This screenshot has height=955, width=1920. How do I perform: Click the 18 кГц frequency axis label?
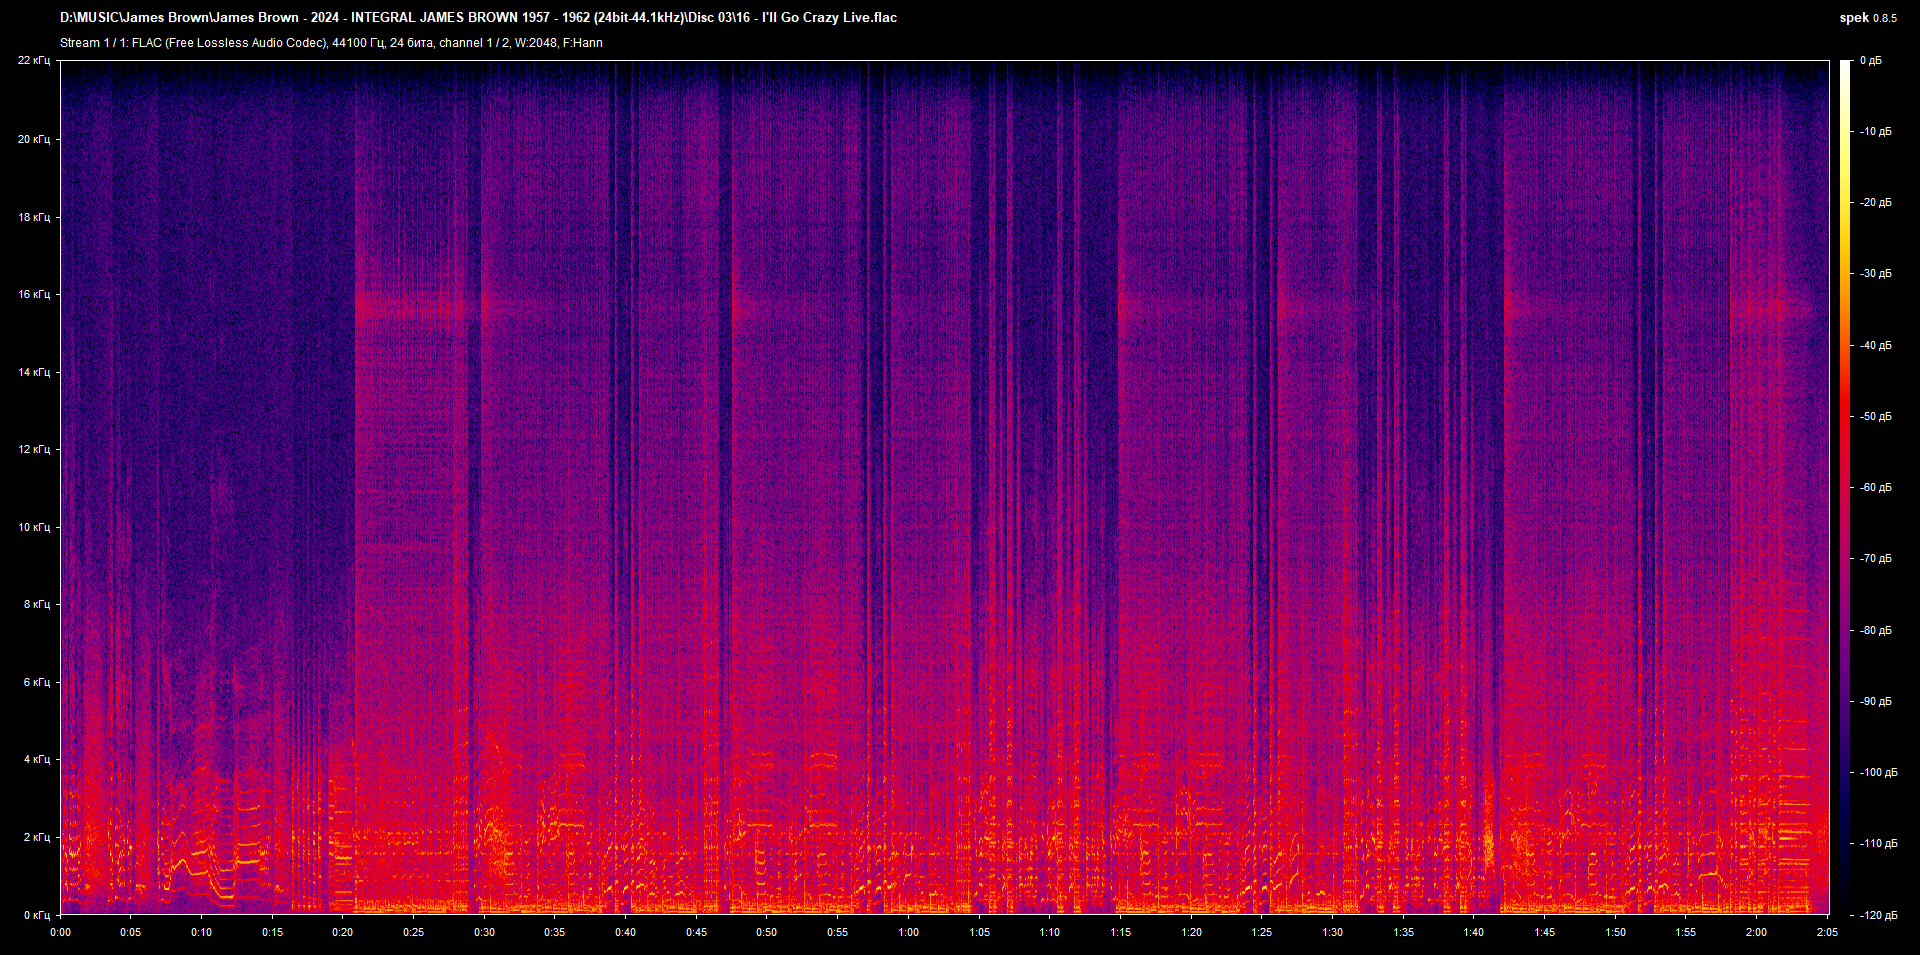(x=34, y=217)
